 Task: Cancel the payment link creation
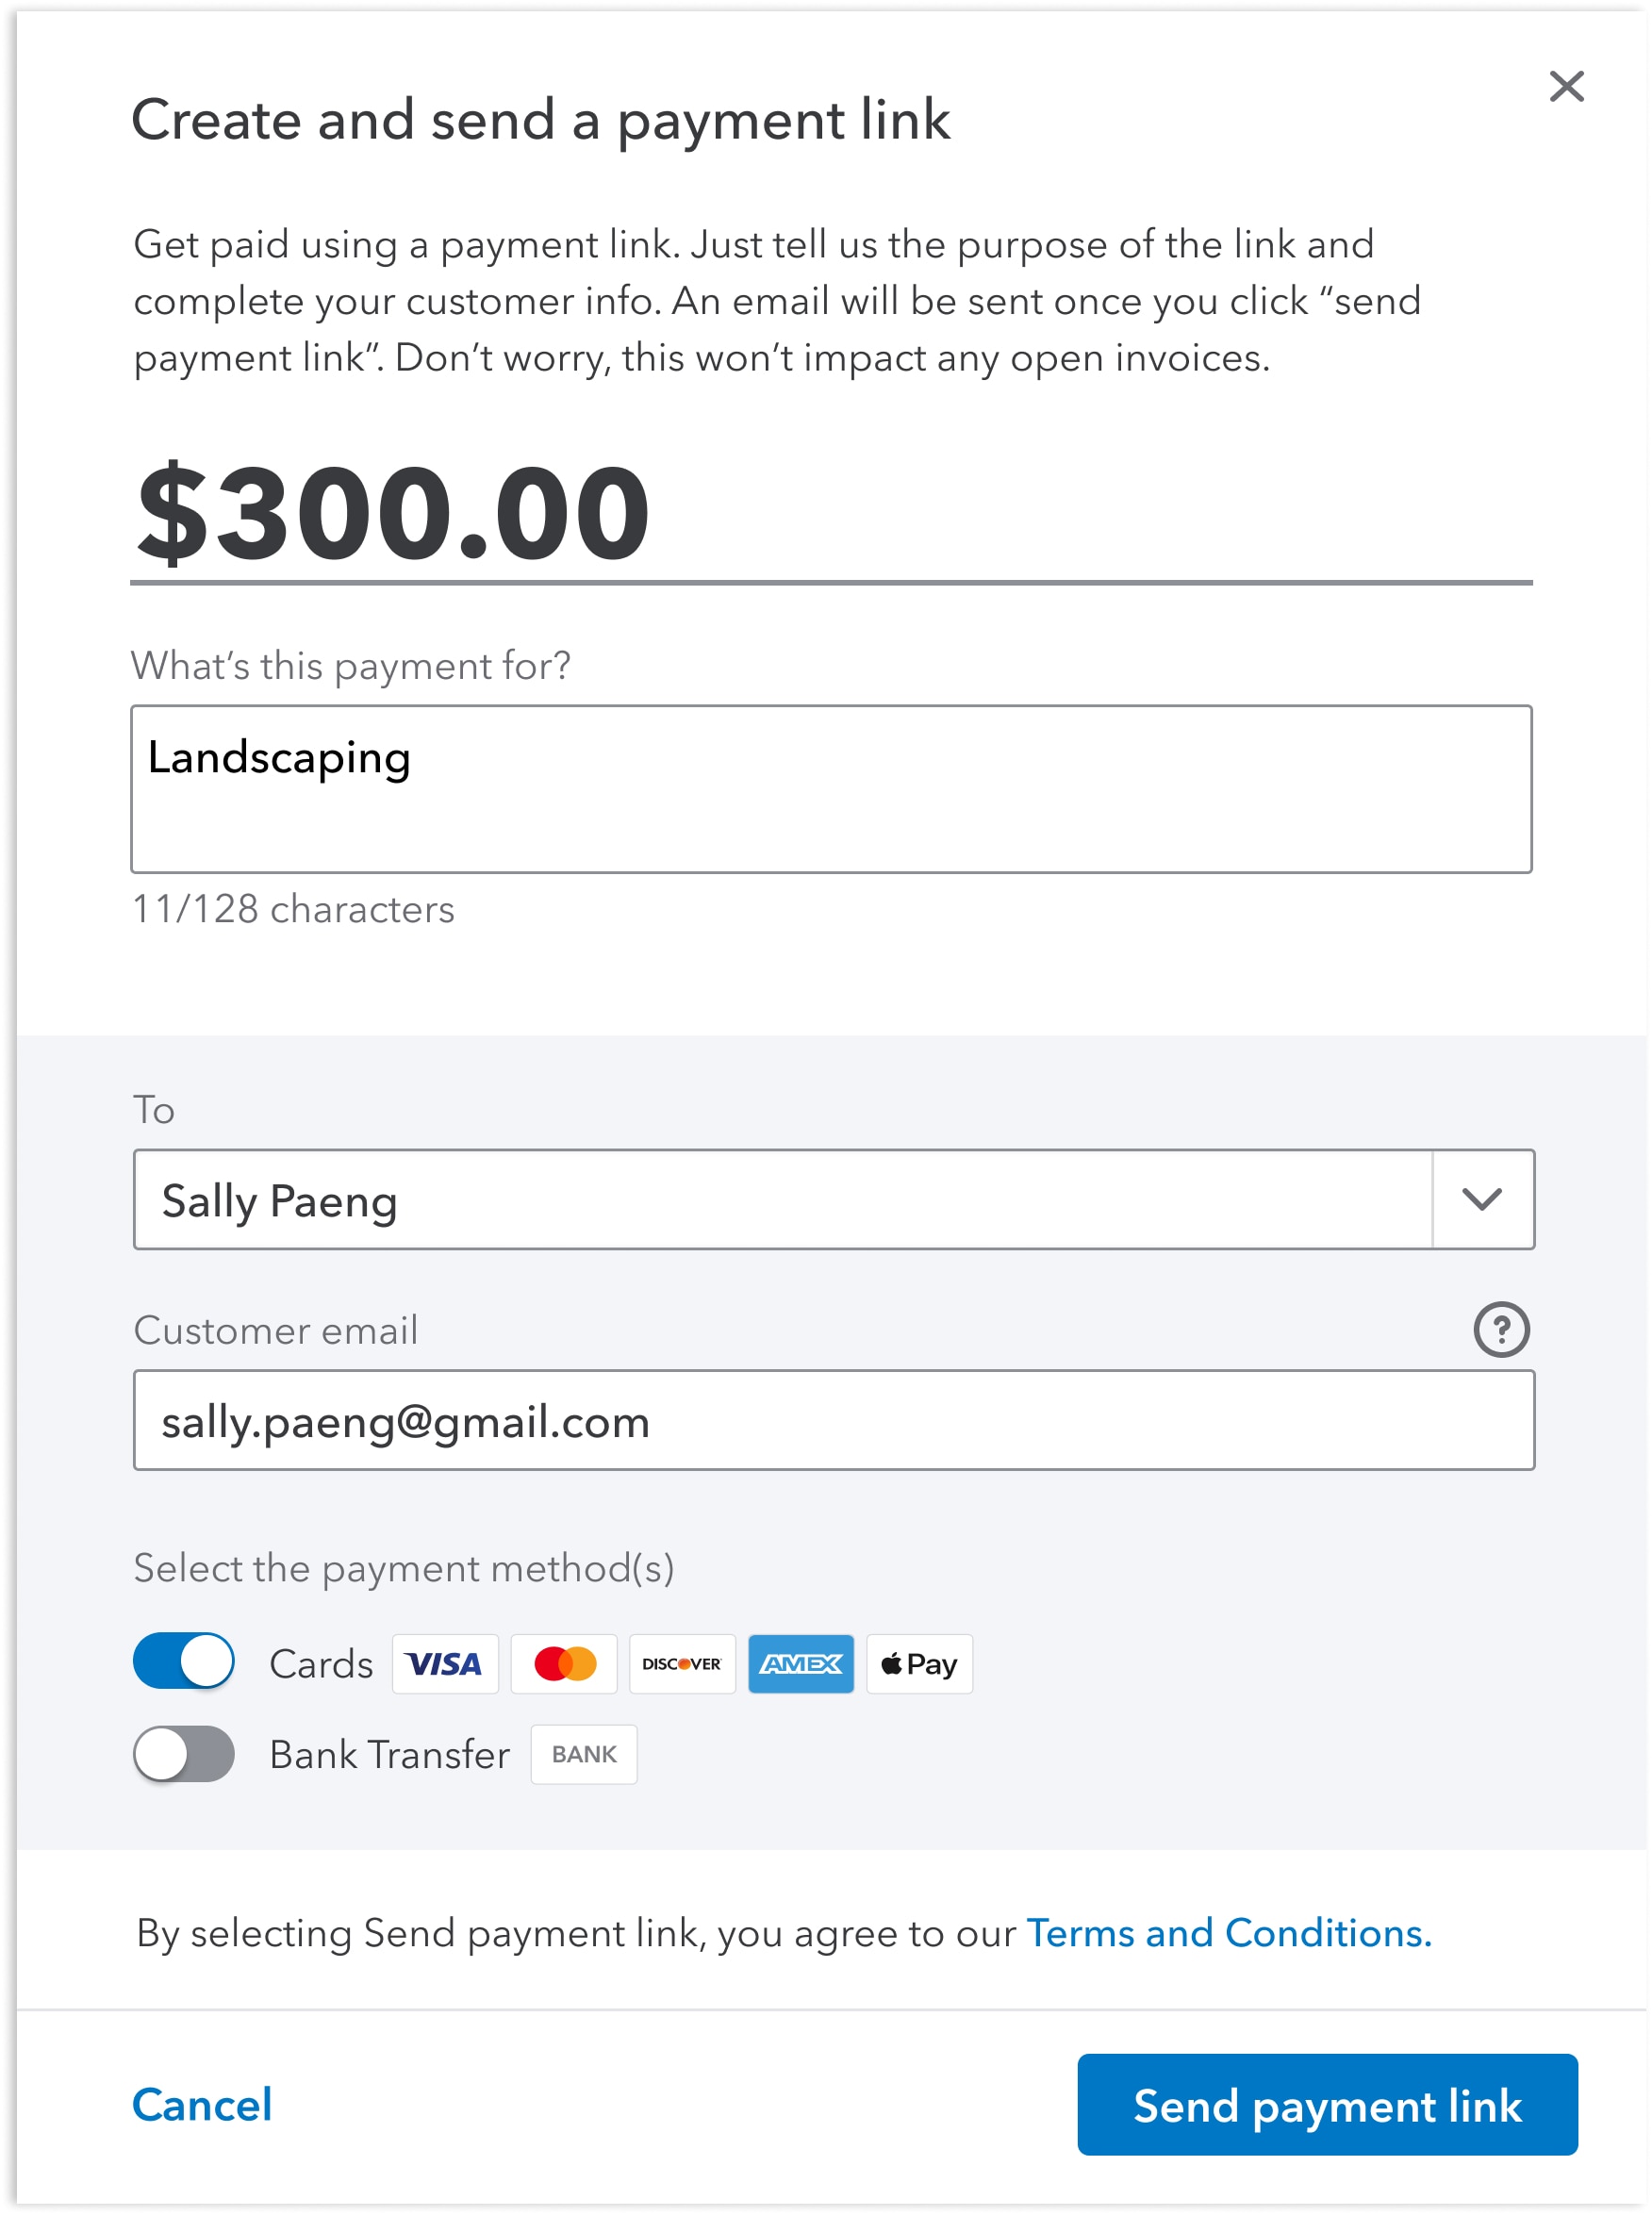(x=202, y=2105)
